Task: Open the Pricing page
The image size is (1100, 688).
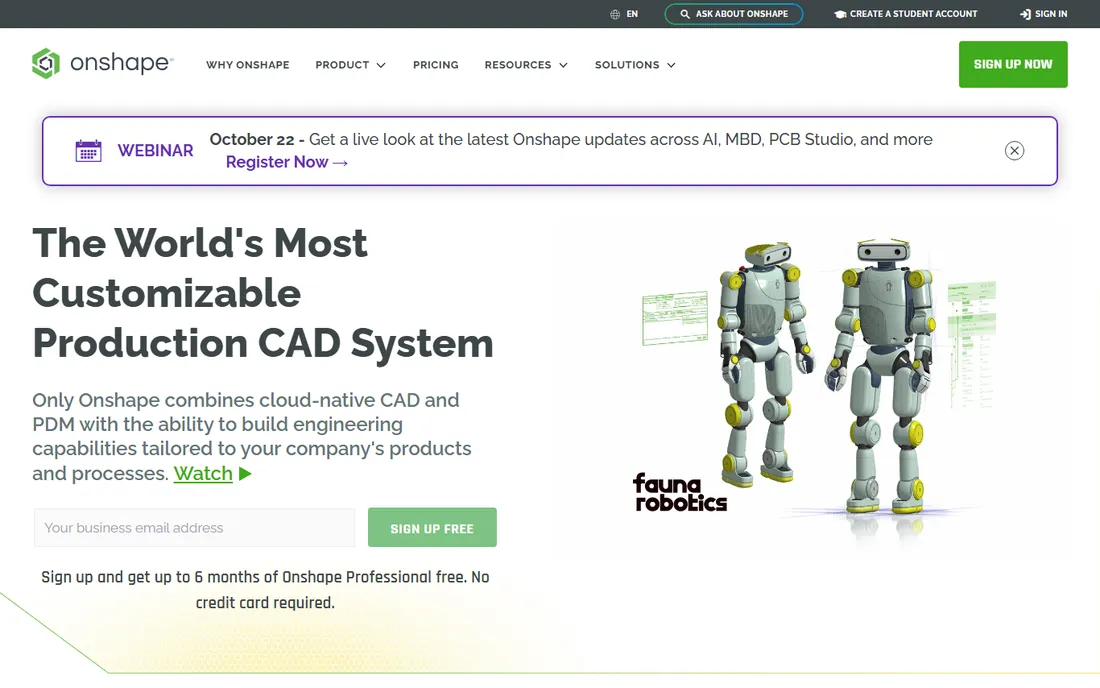Action: pos(436,65)
